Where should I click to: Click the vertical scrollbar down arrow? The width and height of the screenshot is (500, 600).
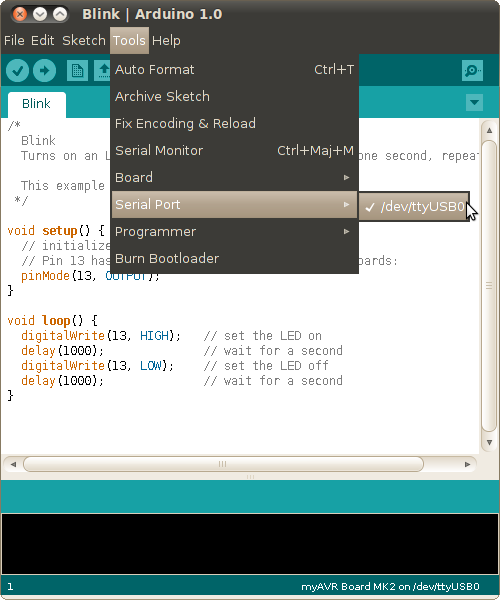click(x=489, y=443)
